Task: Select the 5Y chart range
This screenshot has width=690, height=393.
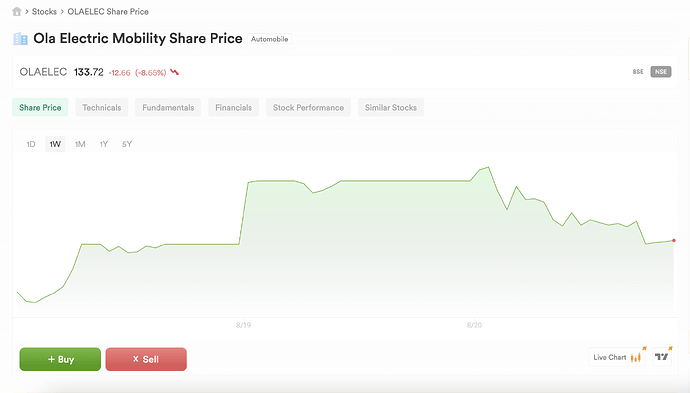Action: click(x=127, y=144)
